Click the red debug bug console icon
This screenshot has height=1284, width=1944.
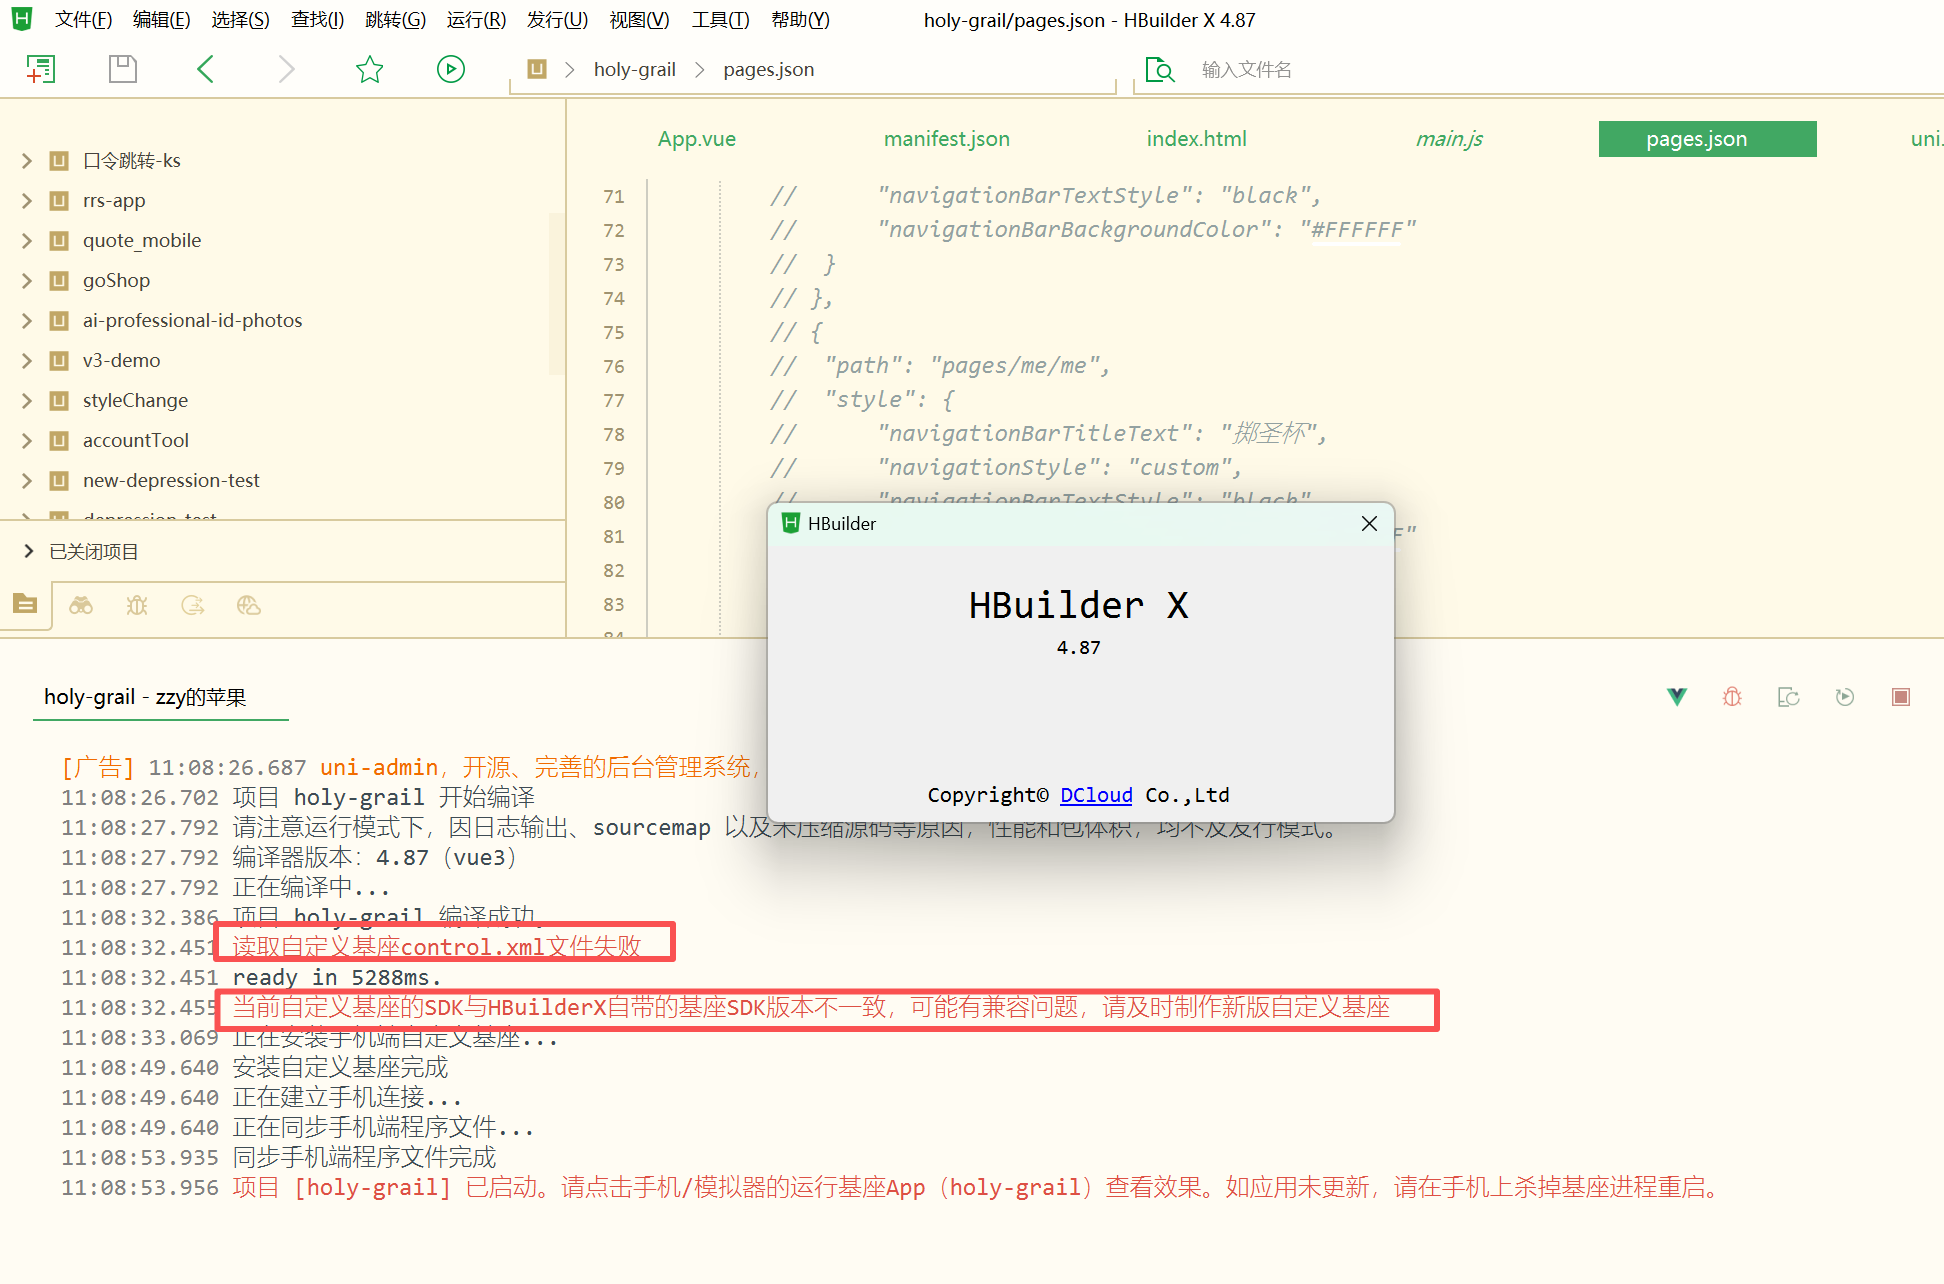click(x=1732, y=697)
